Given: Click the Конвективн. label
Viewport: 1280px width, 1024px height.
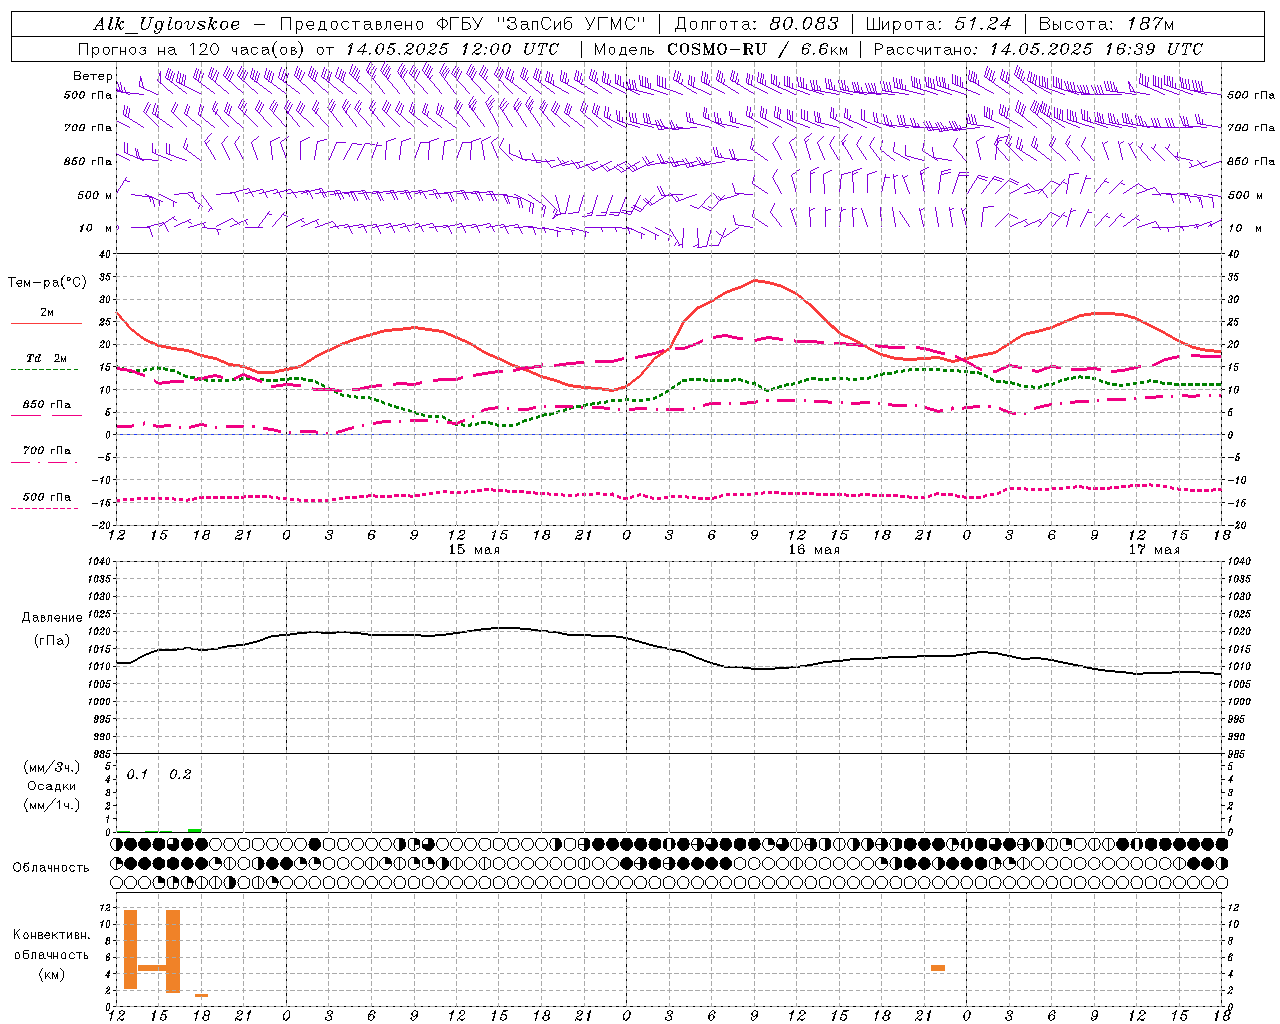Looking at the screenshot, I should point(51,935).
